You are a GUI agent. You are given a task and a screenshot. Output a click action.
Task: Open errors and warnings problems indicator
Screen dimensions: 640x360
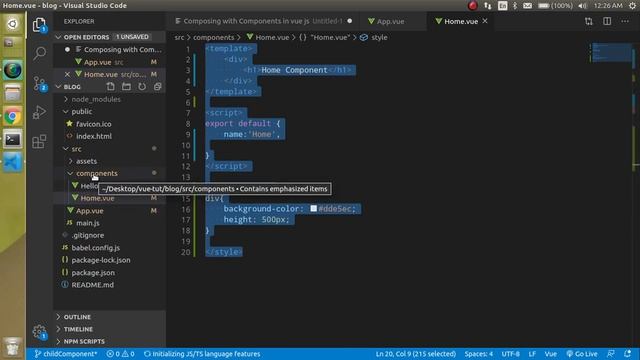[x=120, y=354]
